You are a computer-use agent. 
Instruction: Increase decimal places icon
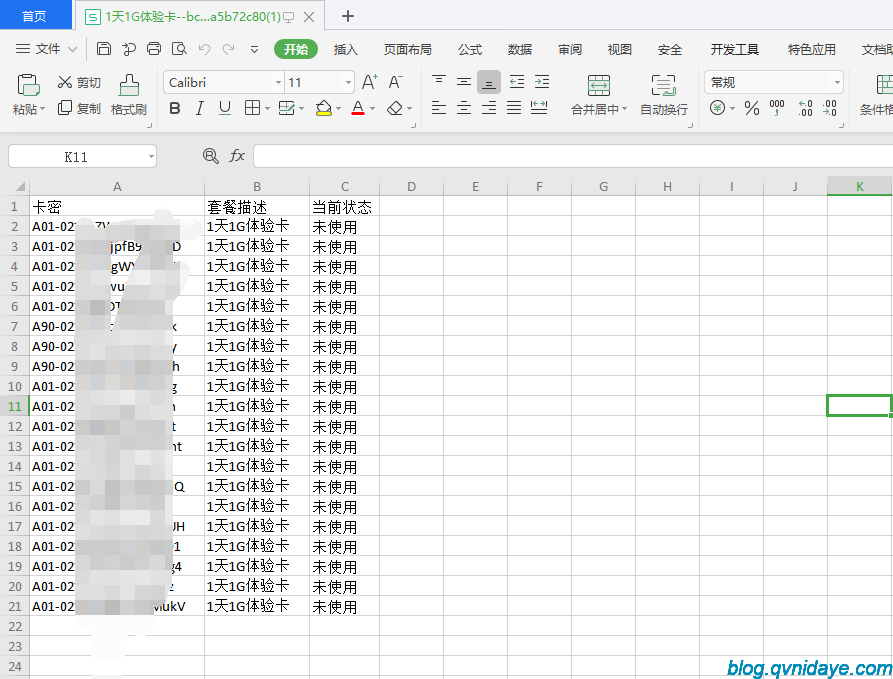[x=805, y=108]
